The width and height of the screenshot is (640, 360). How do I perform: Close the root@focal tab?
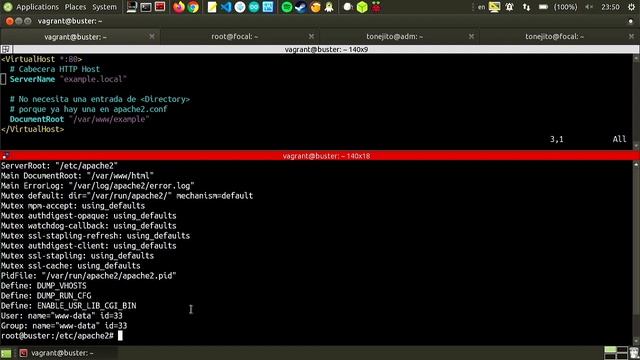pyautogui.click(x=311, y=37)
